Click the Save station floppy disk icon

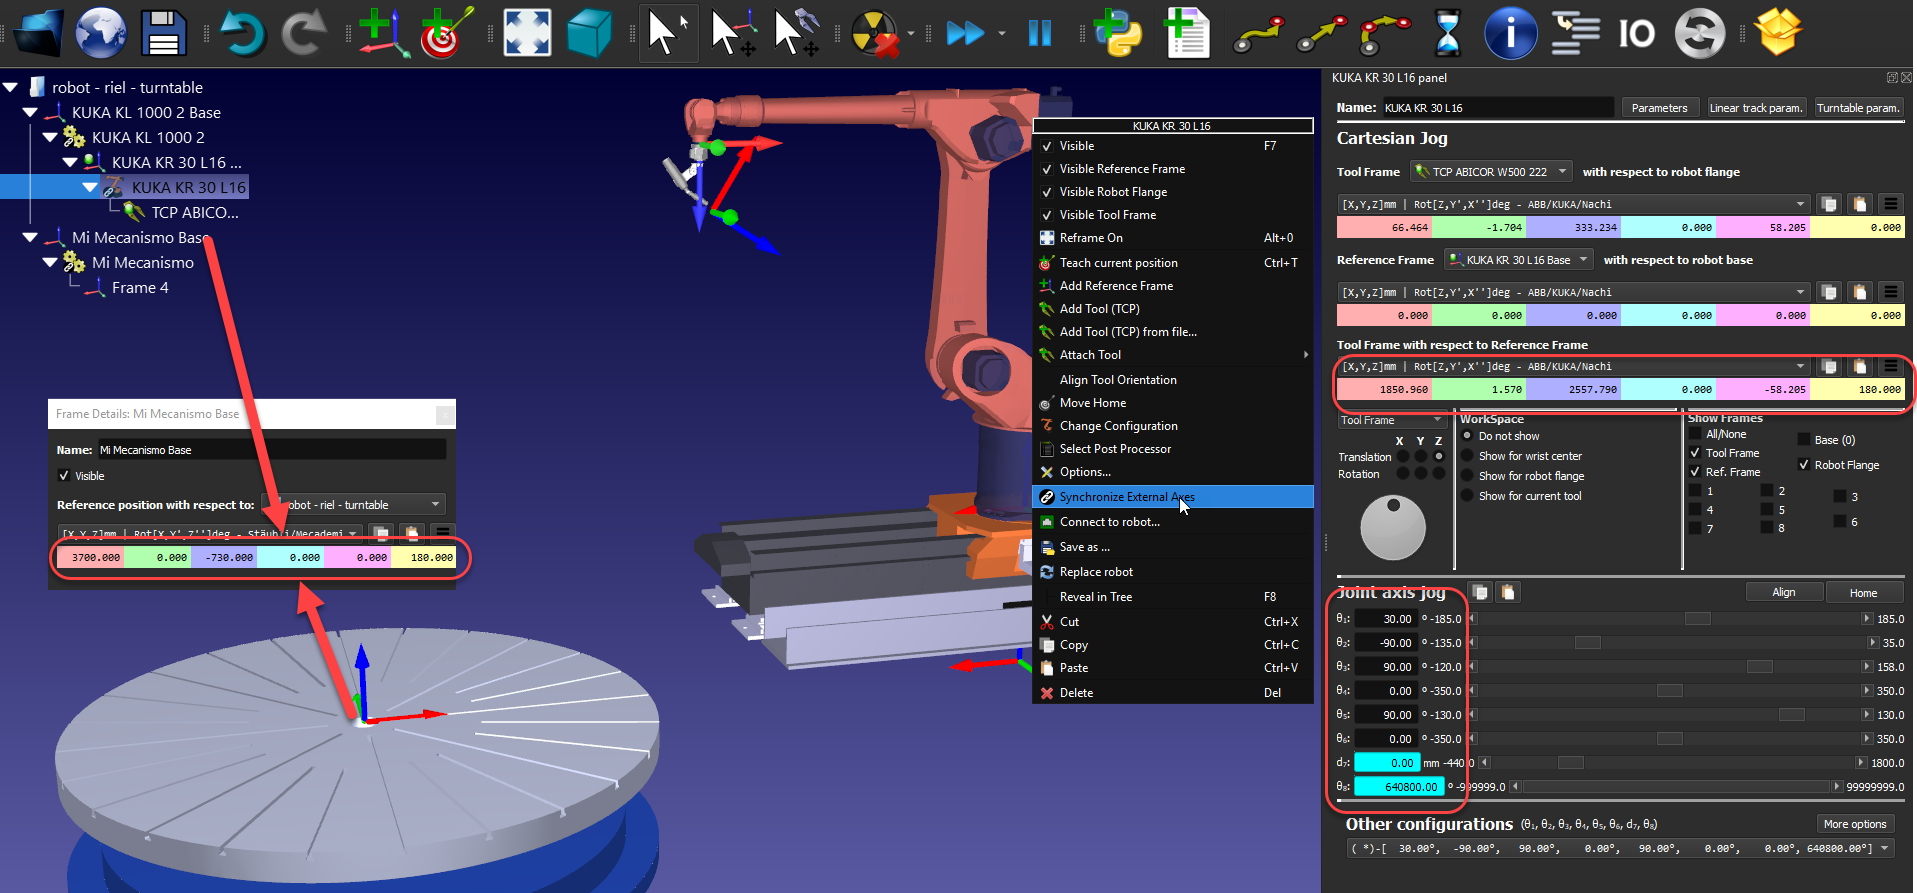coord(164,33)
